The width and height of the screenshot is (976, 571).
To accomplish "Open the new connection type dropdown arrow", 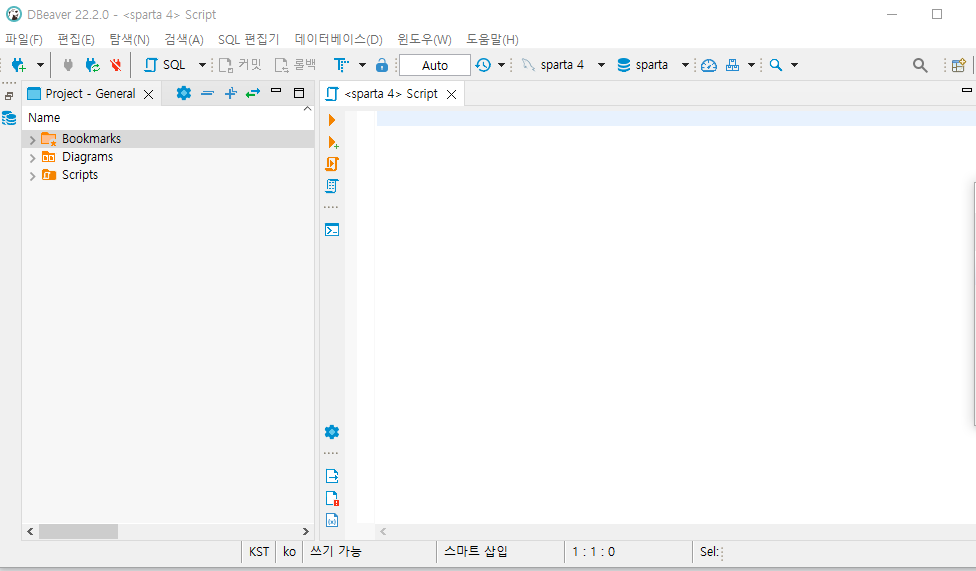I will [40, 65].
